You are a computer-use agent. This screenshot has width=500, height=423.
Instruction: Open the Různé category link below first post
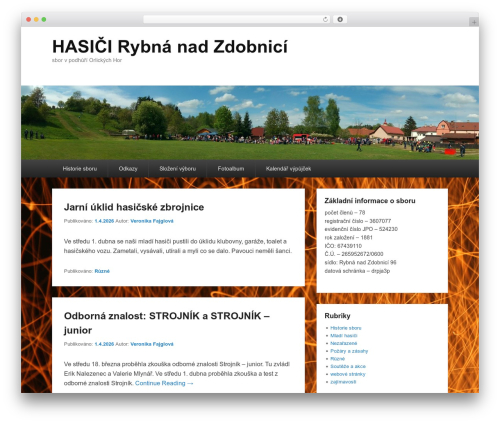[x=102, y=271]
